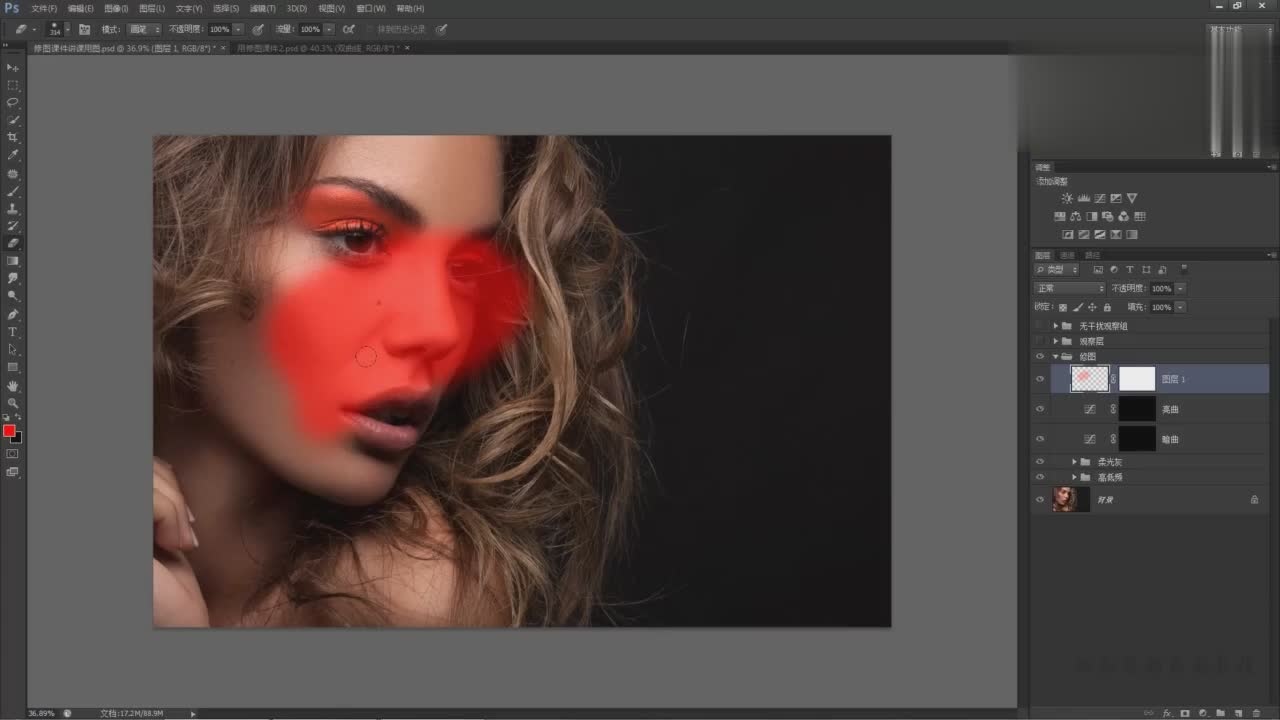Open 滤镜(T) menu

(x=263, y=8)
